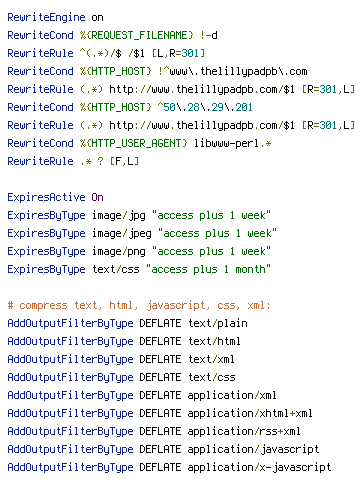Click the first www.thelillypadpb.com redirect URL
This screenshot has width=364, height=484.
(x=202, y=89)
